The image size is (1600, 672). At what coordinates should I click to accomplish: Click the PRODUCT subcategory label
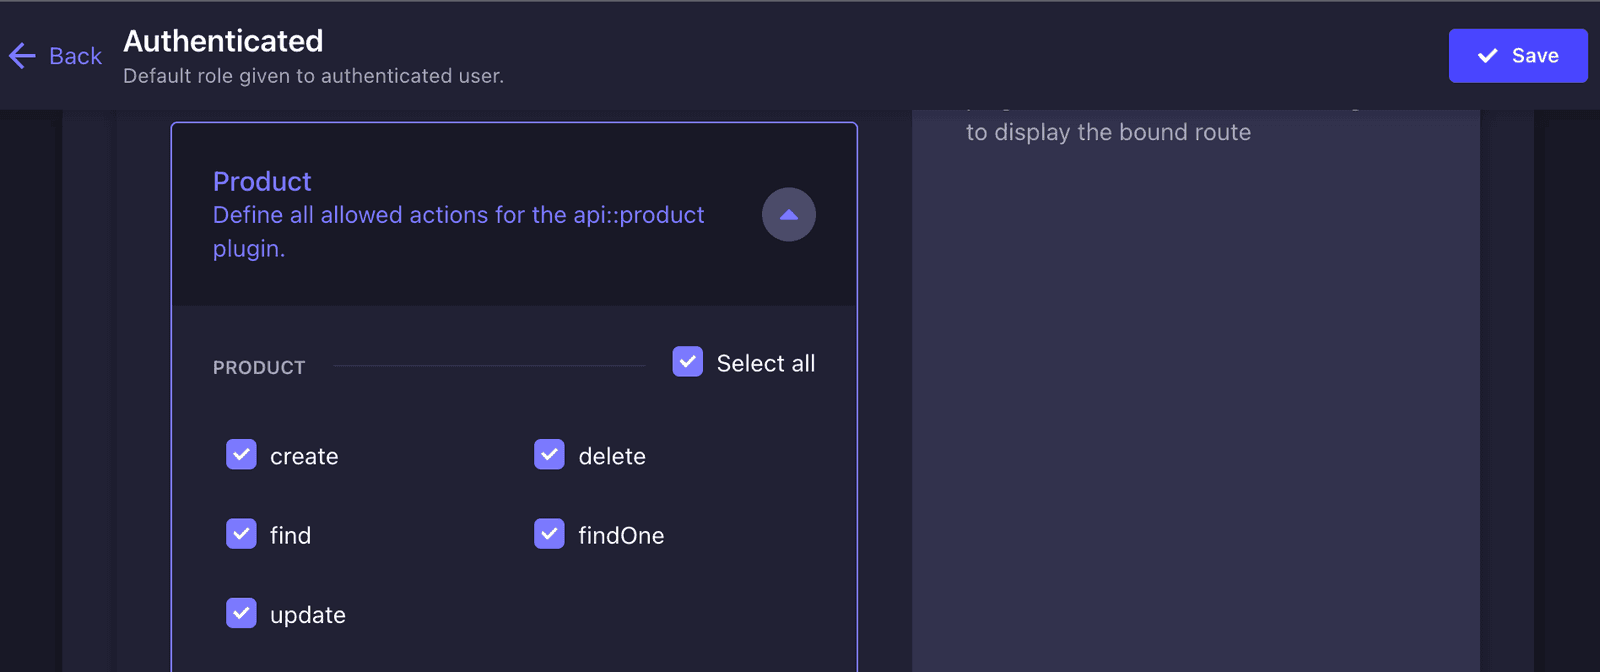(259, 368)
